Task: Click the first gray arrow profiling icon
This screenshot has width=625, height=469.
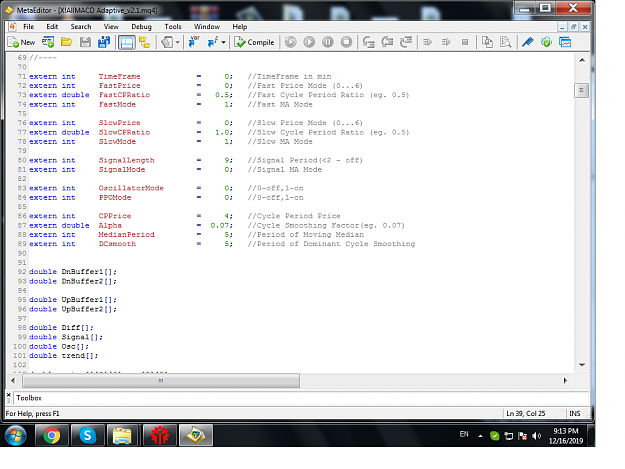Action: (428, 42)
